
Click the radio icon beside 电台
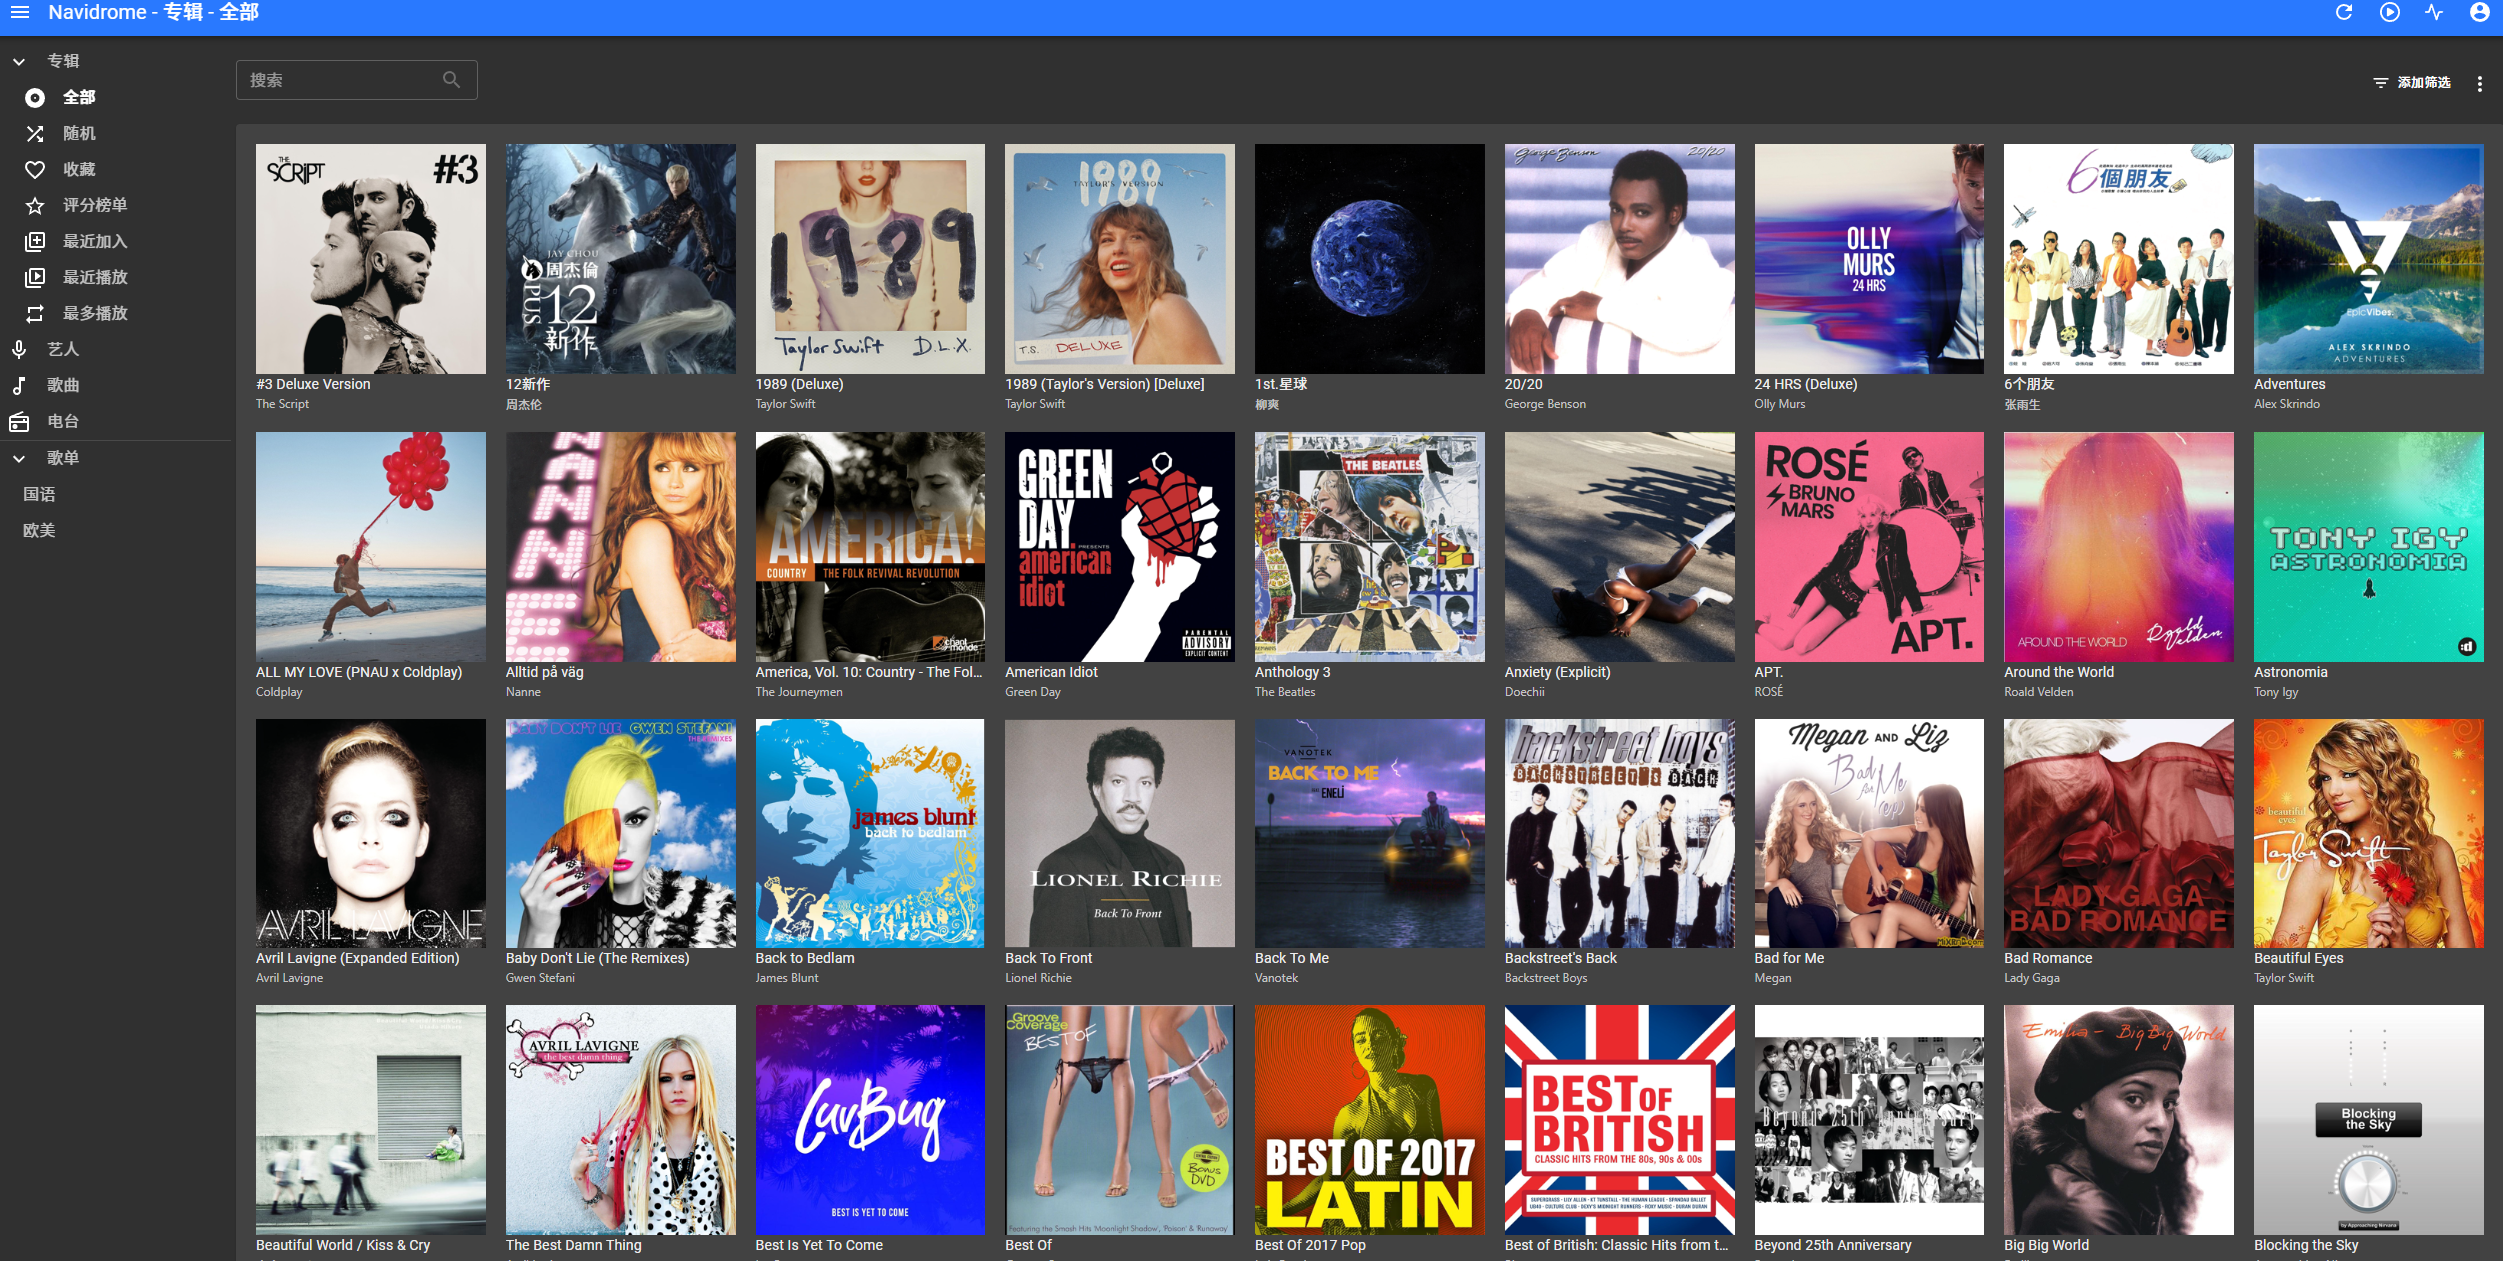[x=19, y=421]
